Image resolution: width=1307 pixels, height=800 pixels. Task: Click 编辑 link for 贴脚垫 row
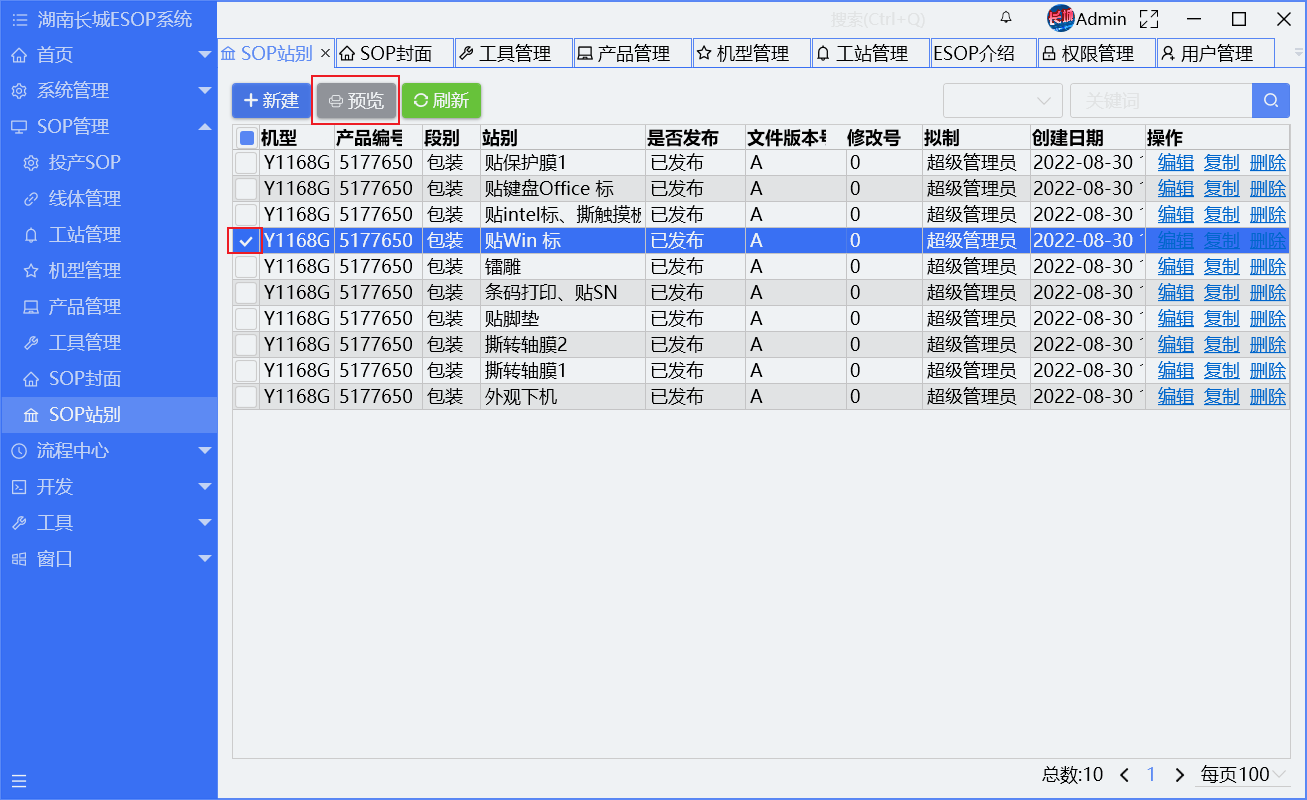1176,319
